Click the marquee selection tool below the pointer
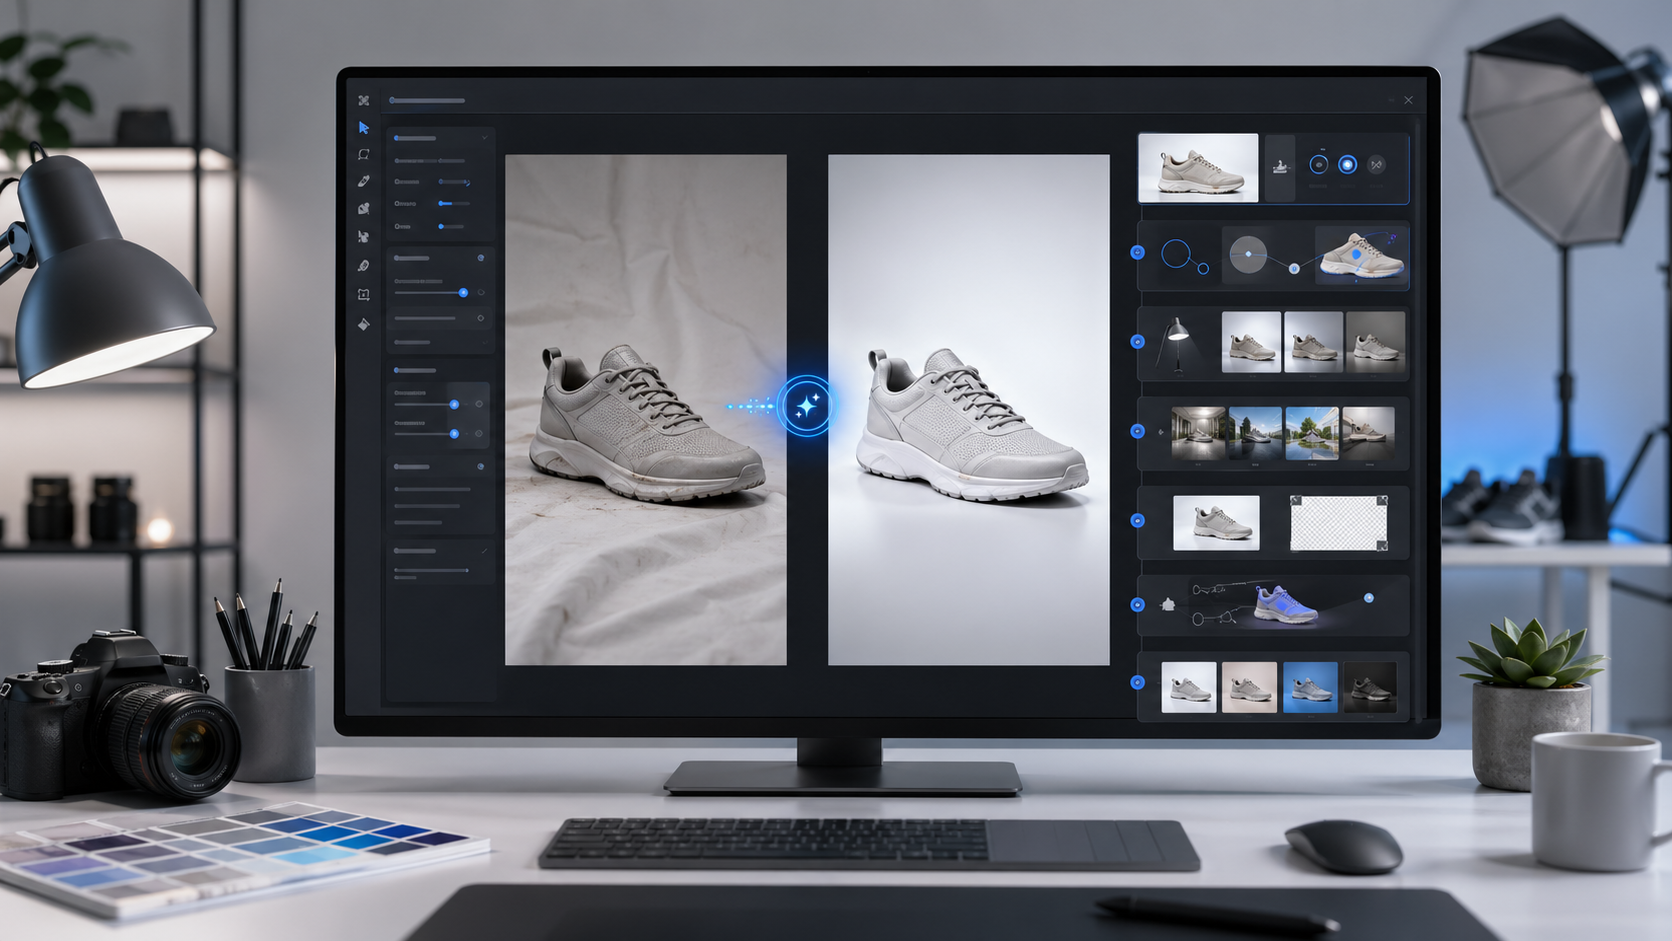 click(364, 155)
